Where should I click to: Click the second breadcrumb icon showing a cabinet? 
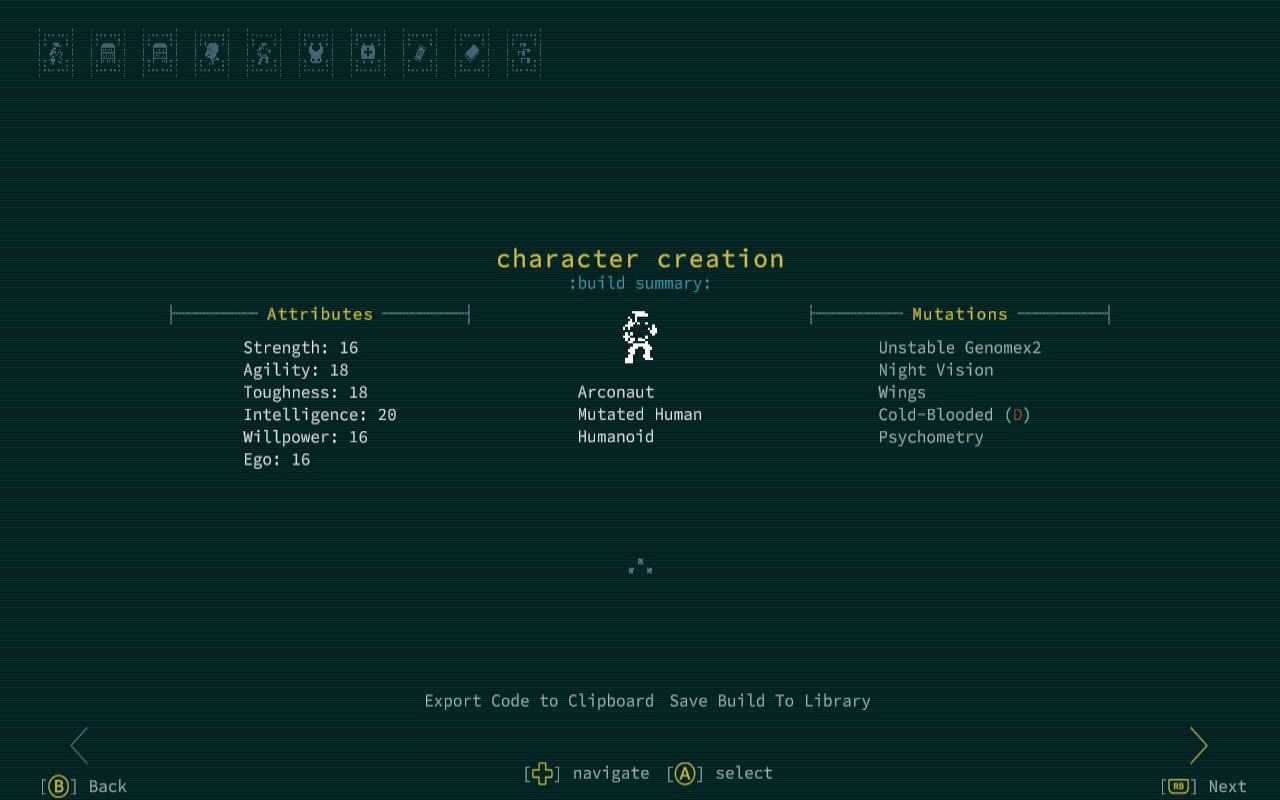pos(108,53)
